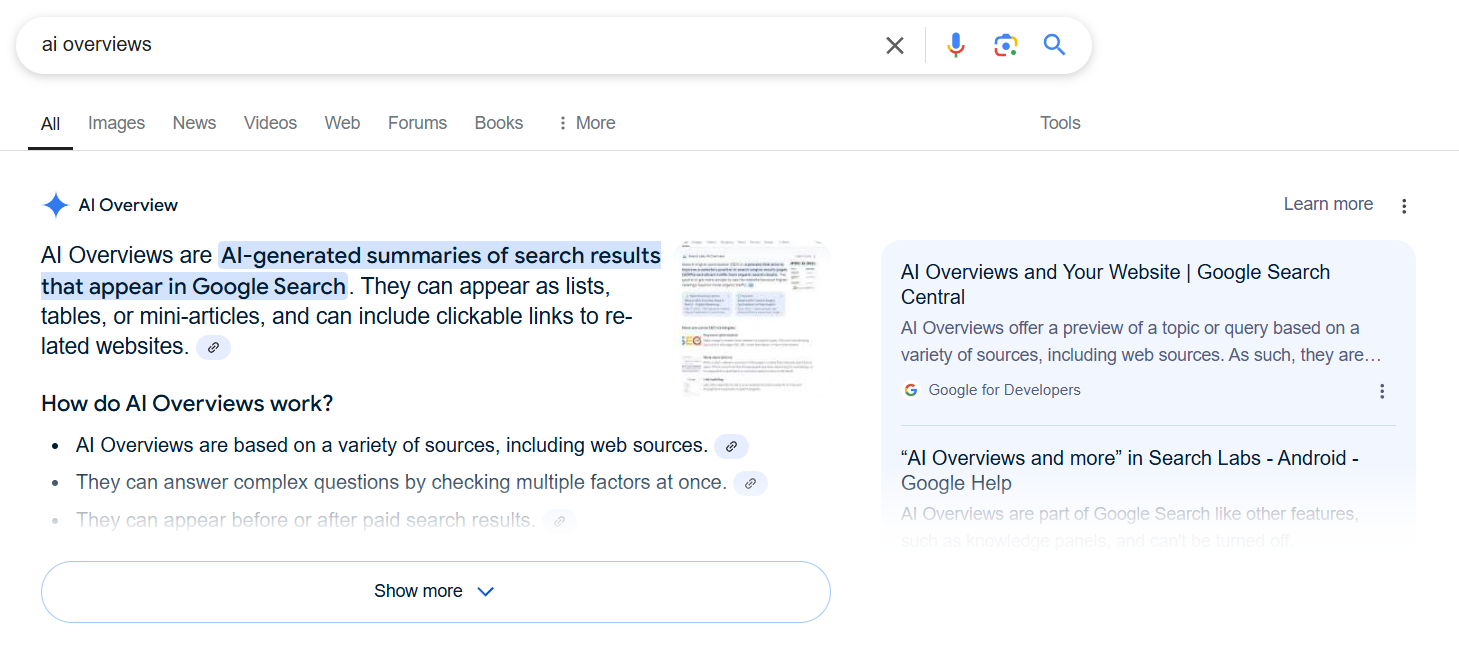
Task: Focus the search field containing 'ai overviews'
Action: [x=455, y=45]
